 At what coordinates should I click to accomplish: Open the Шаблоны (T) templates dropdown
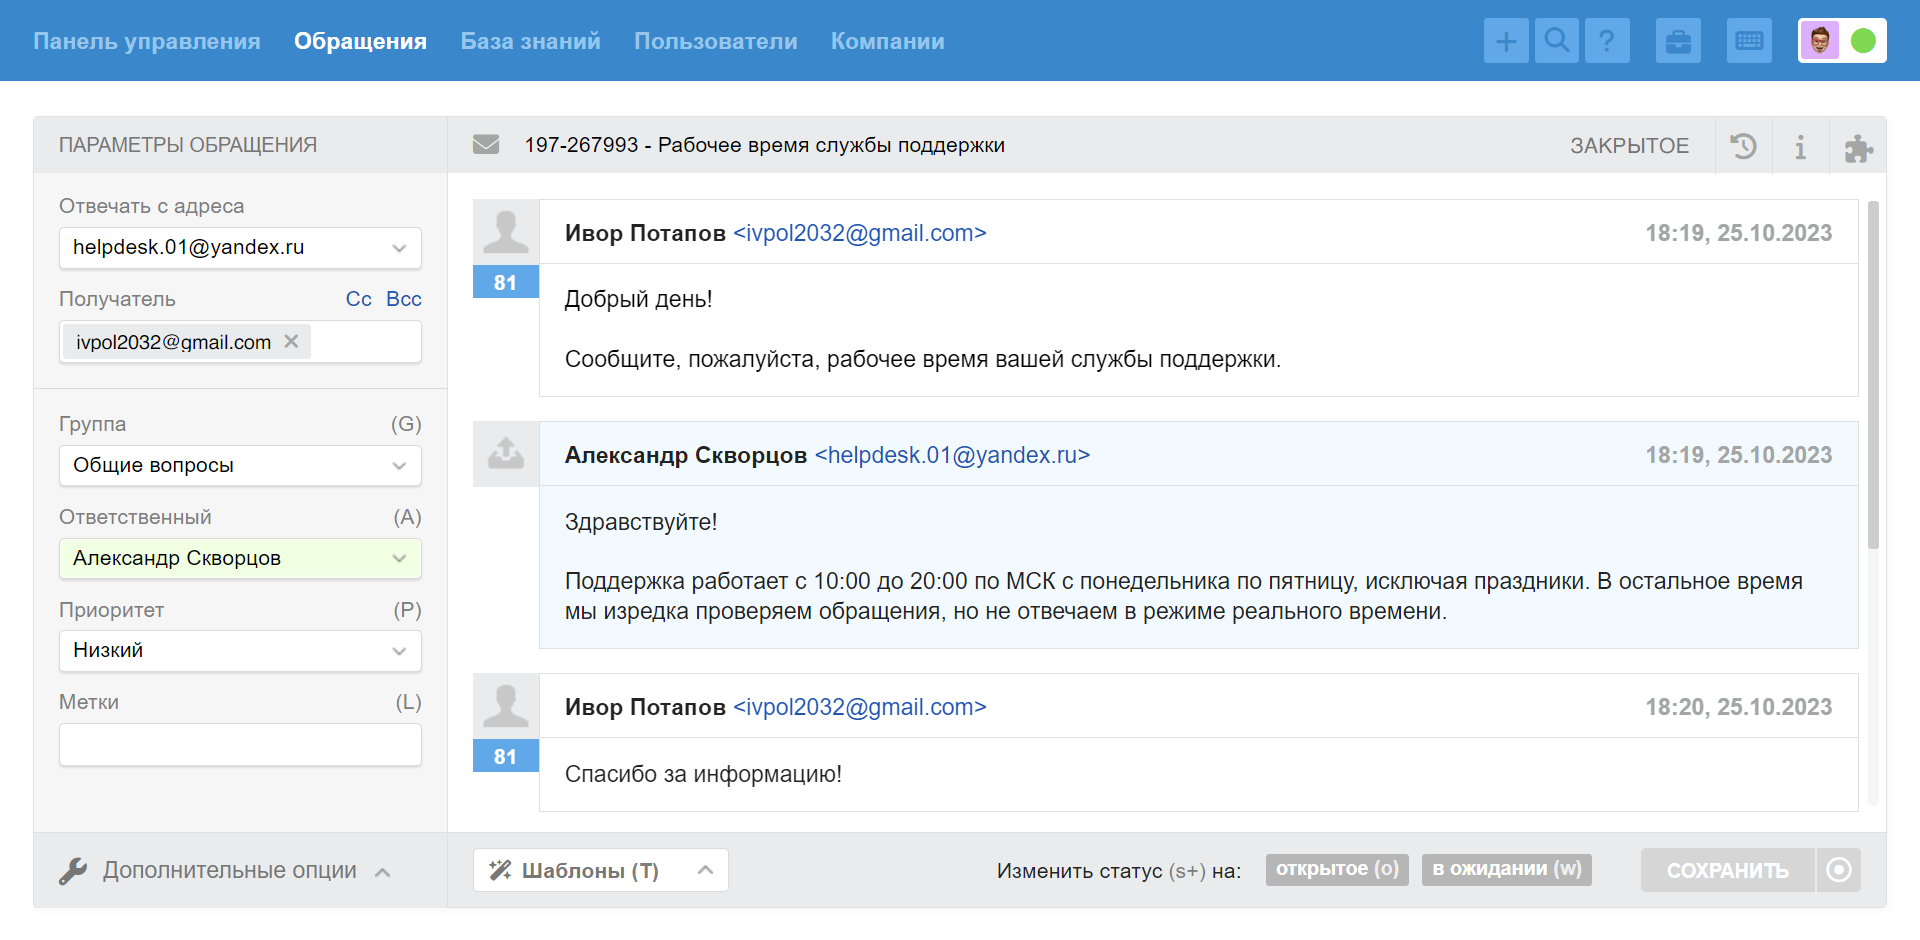pos(600,870)
